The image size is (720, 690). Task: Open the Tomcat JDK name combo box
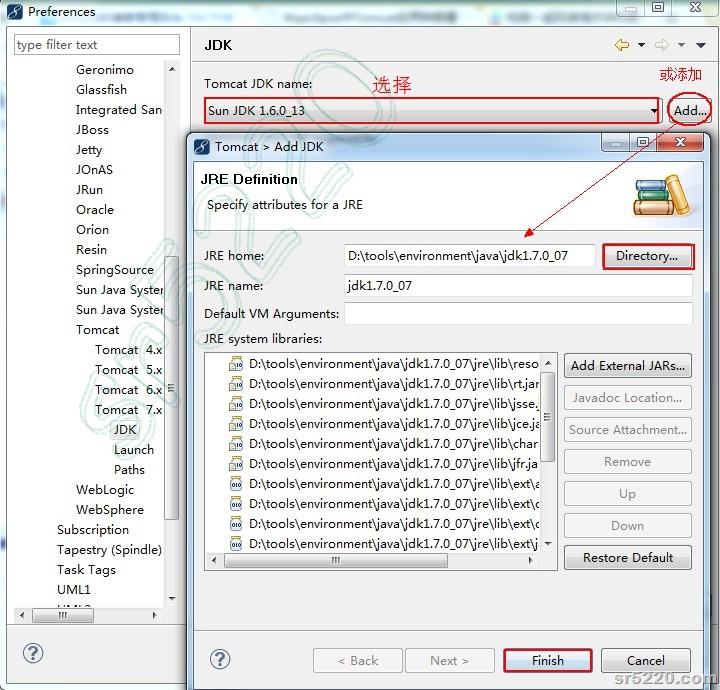pyautogui.click(x=433, y=111)
